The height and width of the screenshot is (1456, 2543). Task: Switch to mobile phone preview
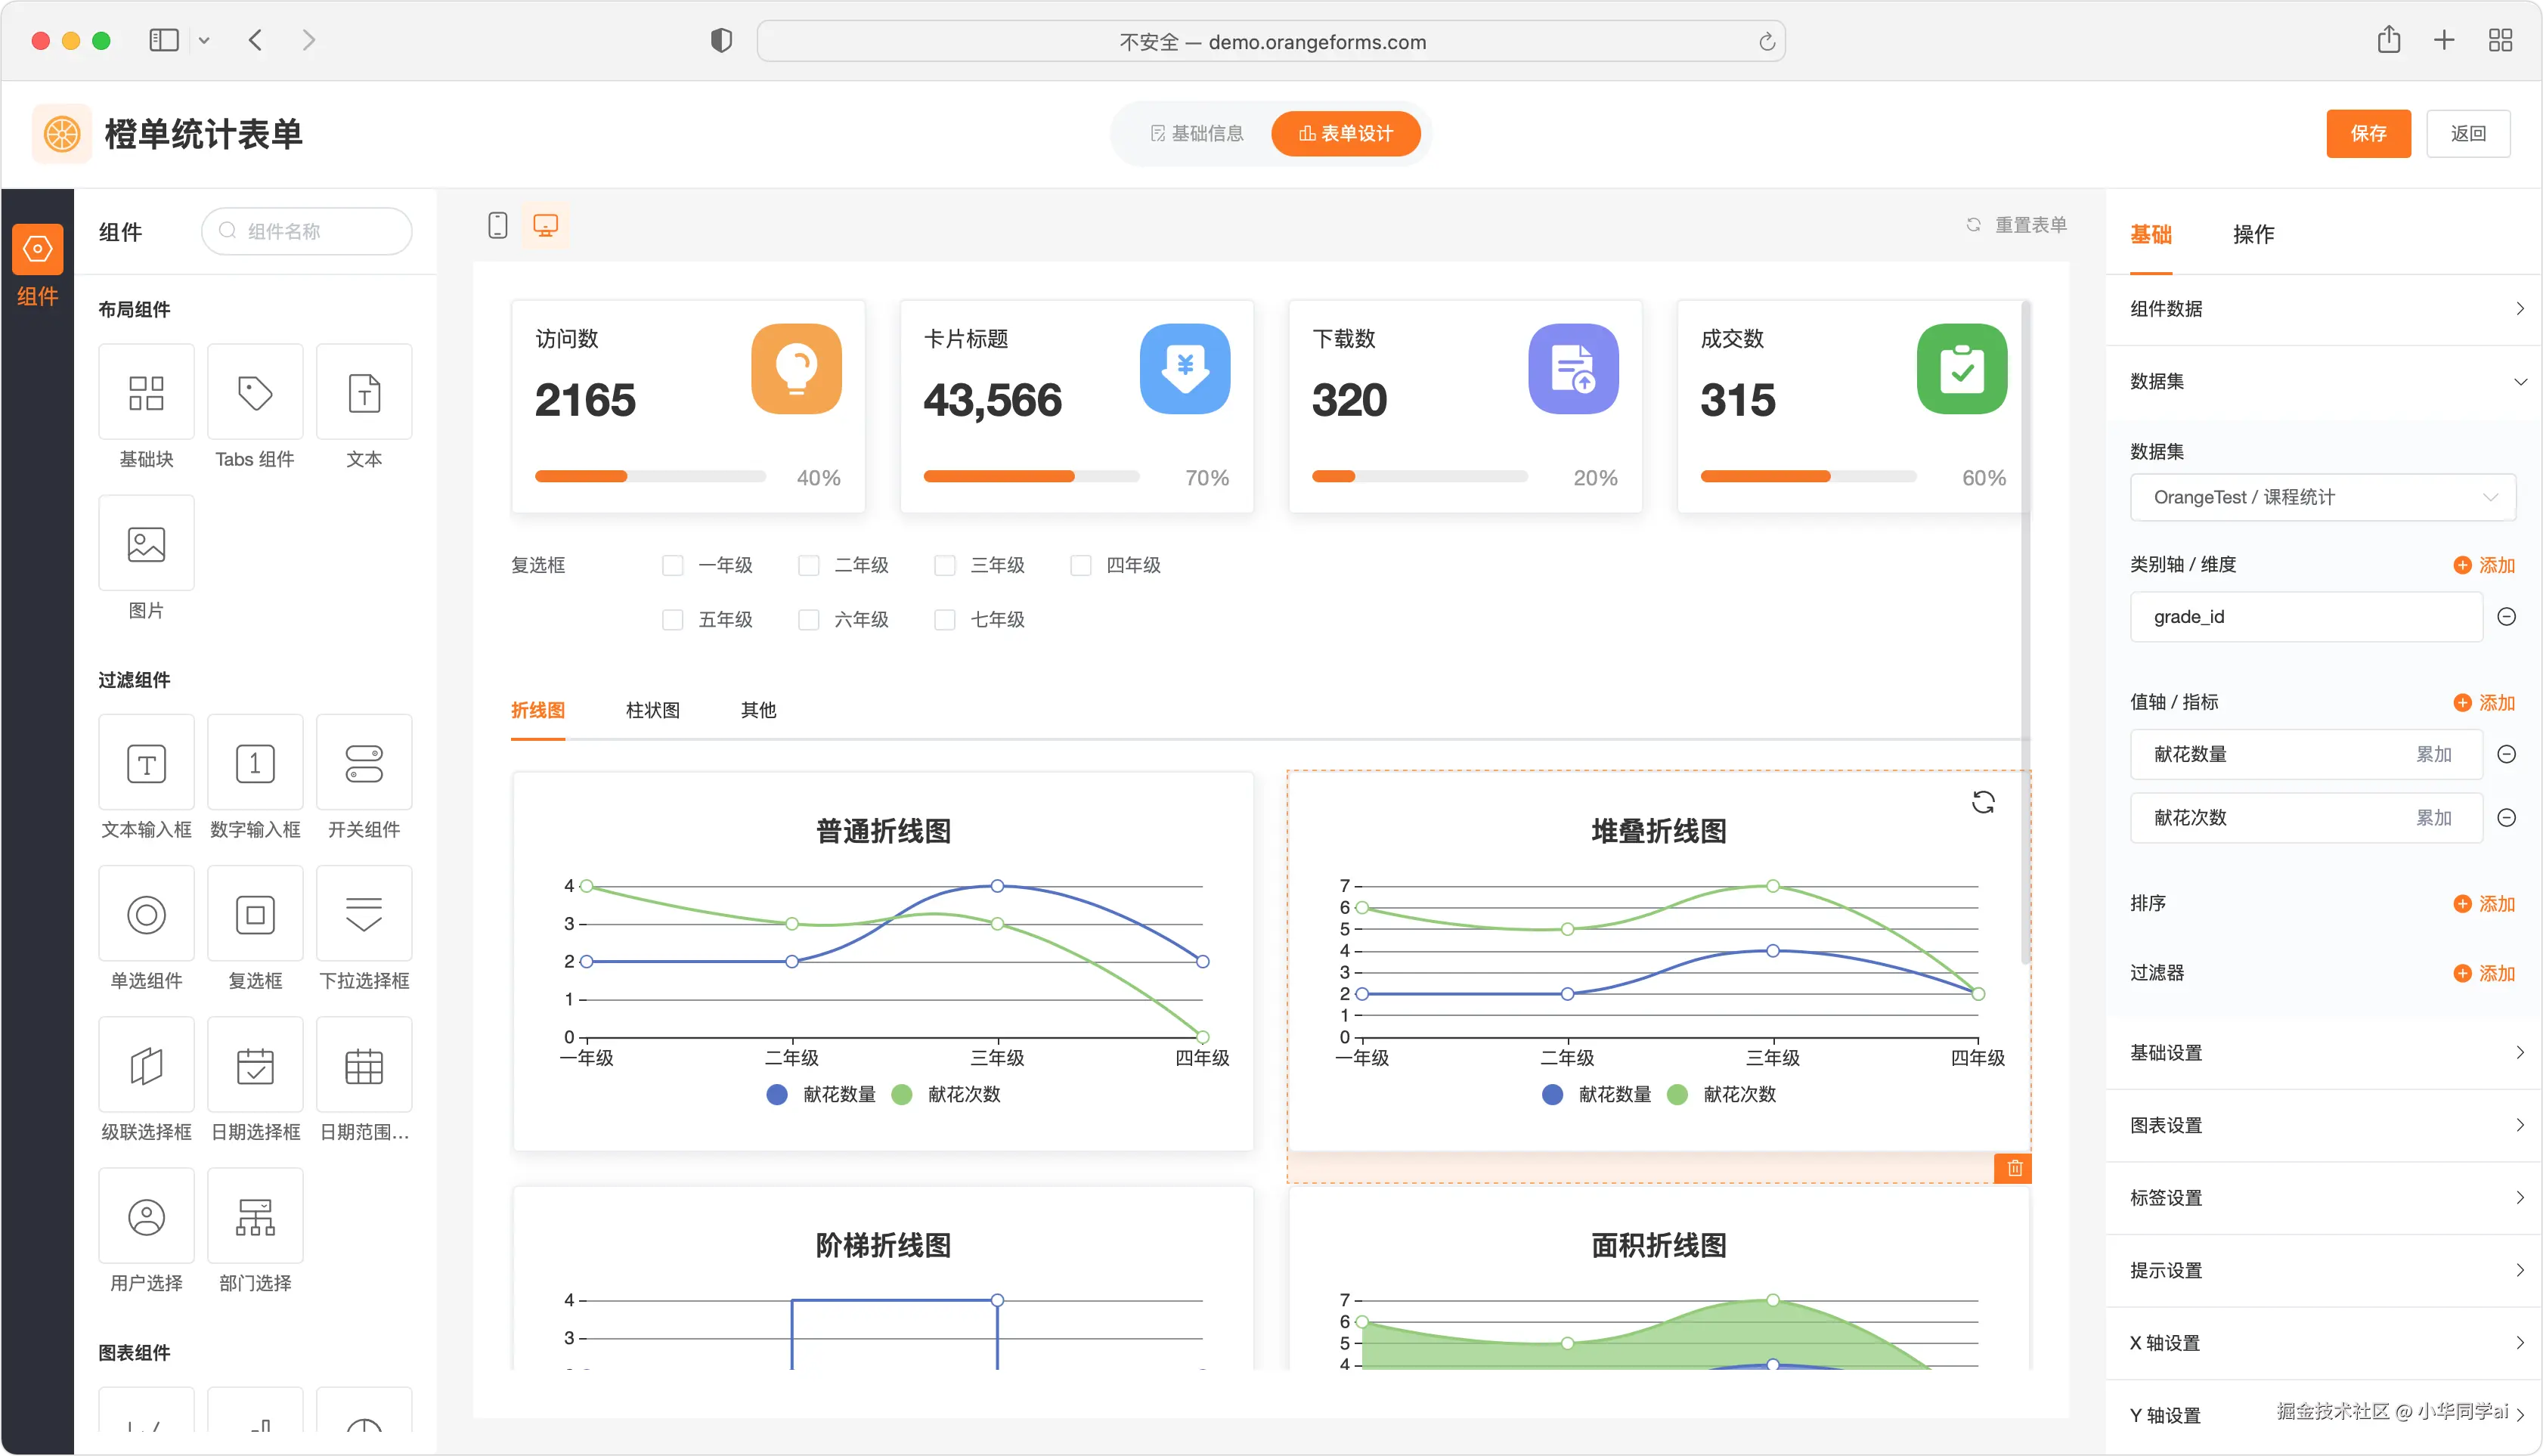[x=497, y=225]
